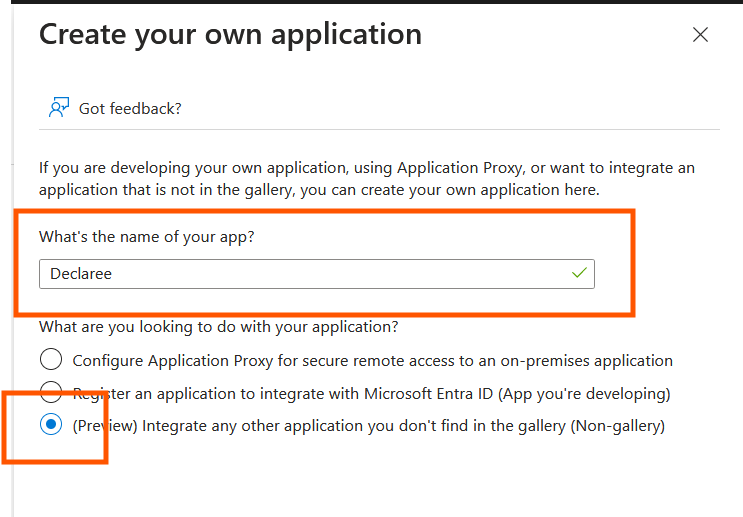Click the app name input field
The image size is (743, 517).
pyautogui.click(x=300, y=274)
